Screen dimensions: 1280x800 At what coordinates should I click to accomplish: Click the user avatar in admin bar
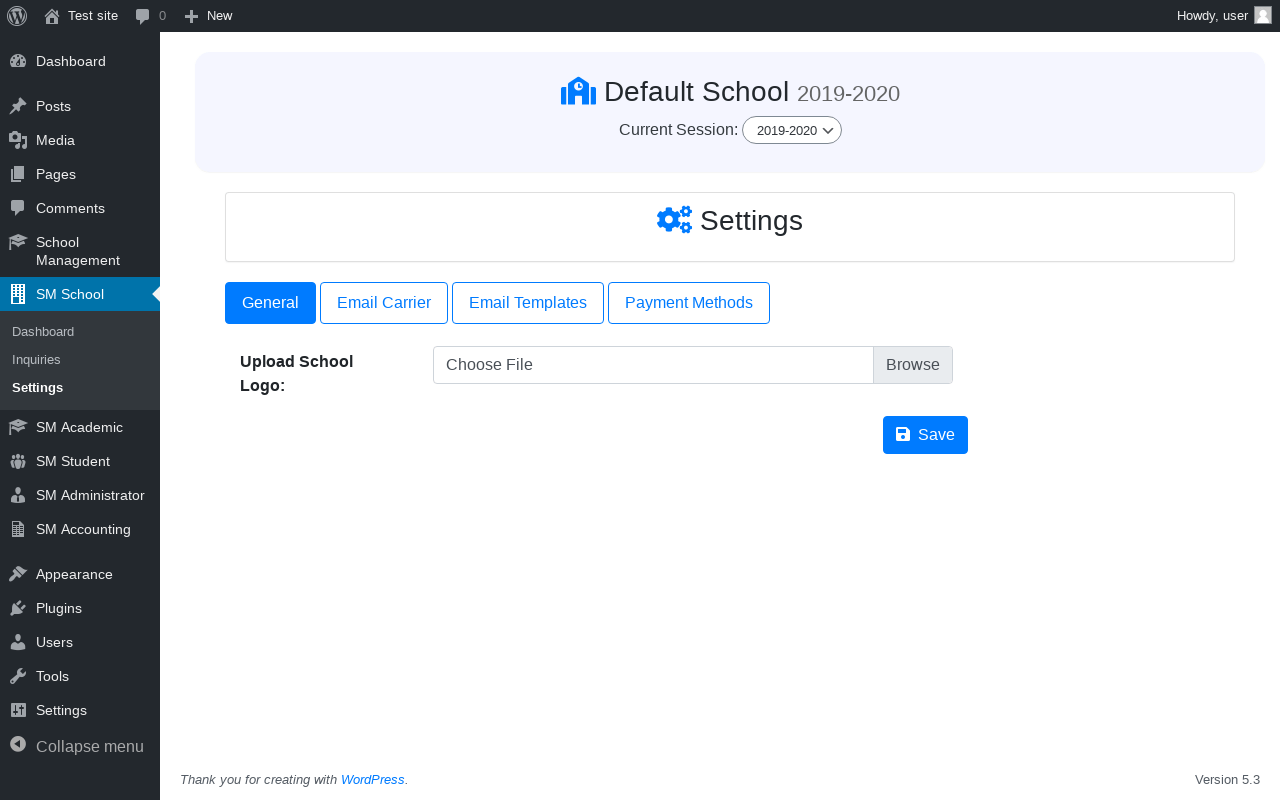[1263, 15]
